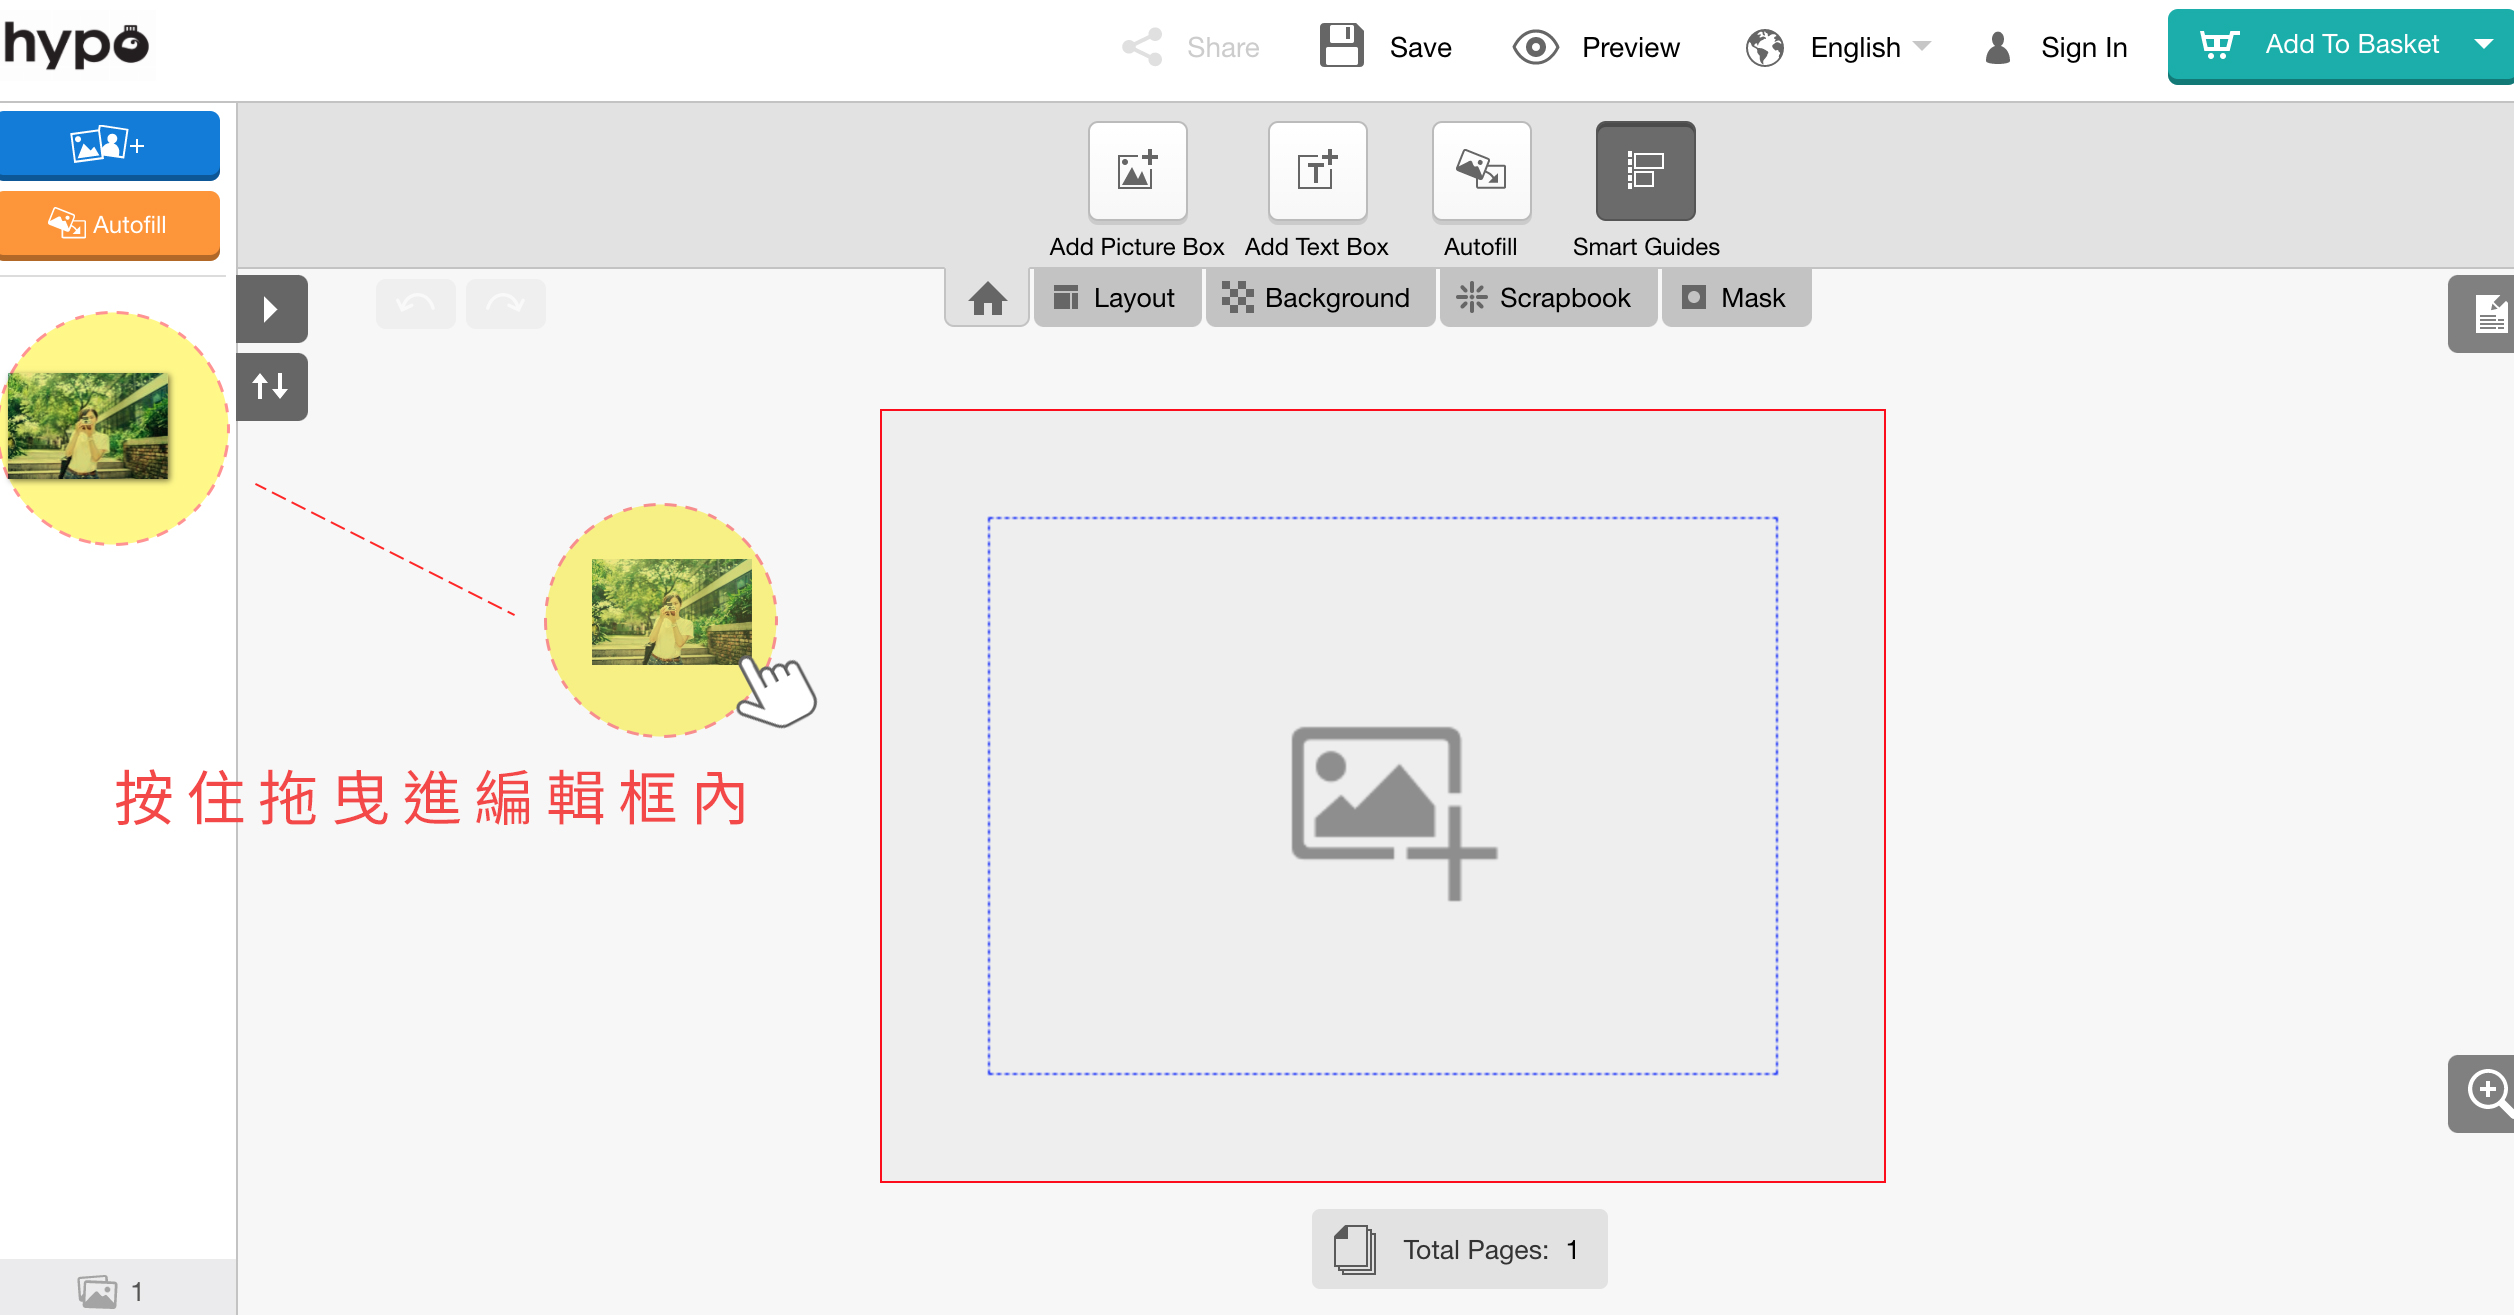Click the Add Picture Box icon
The height and width of the screenshot is (1315, 2514).
point(1137,171)
